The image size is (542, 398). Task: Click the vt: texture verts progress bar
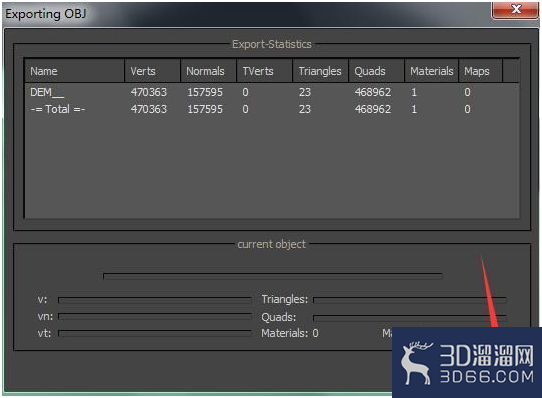(155, 333)
